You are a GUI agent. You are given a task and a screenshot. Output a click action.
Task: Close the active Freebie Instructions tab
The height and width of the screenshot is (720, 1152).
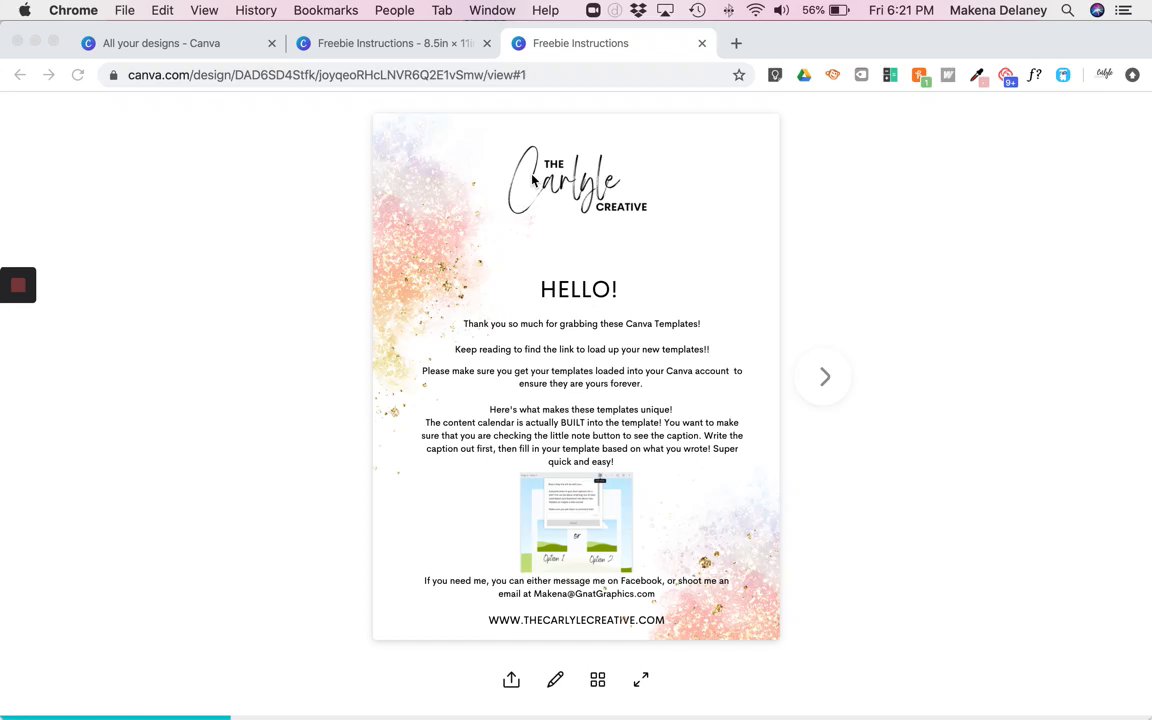point(702,43)
